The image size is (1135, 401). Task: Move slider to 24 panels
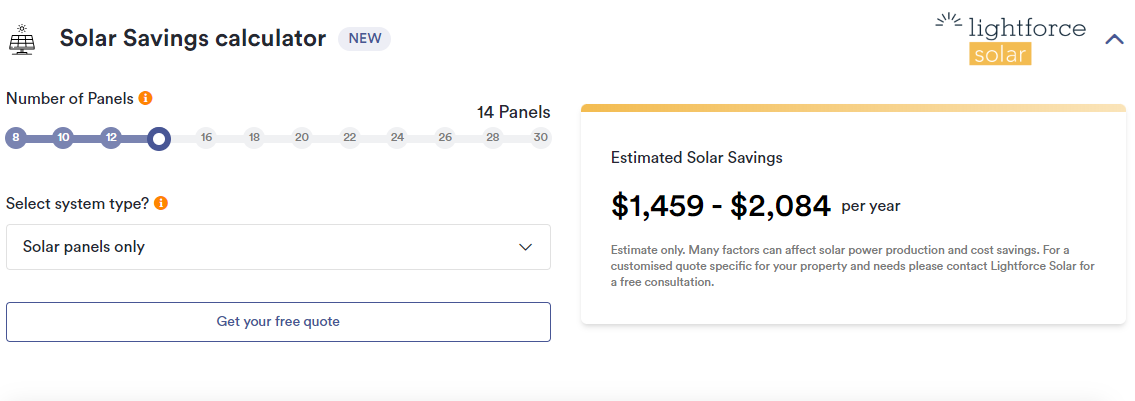(x=397, y=138)
